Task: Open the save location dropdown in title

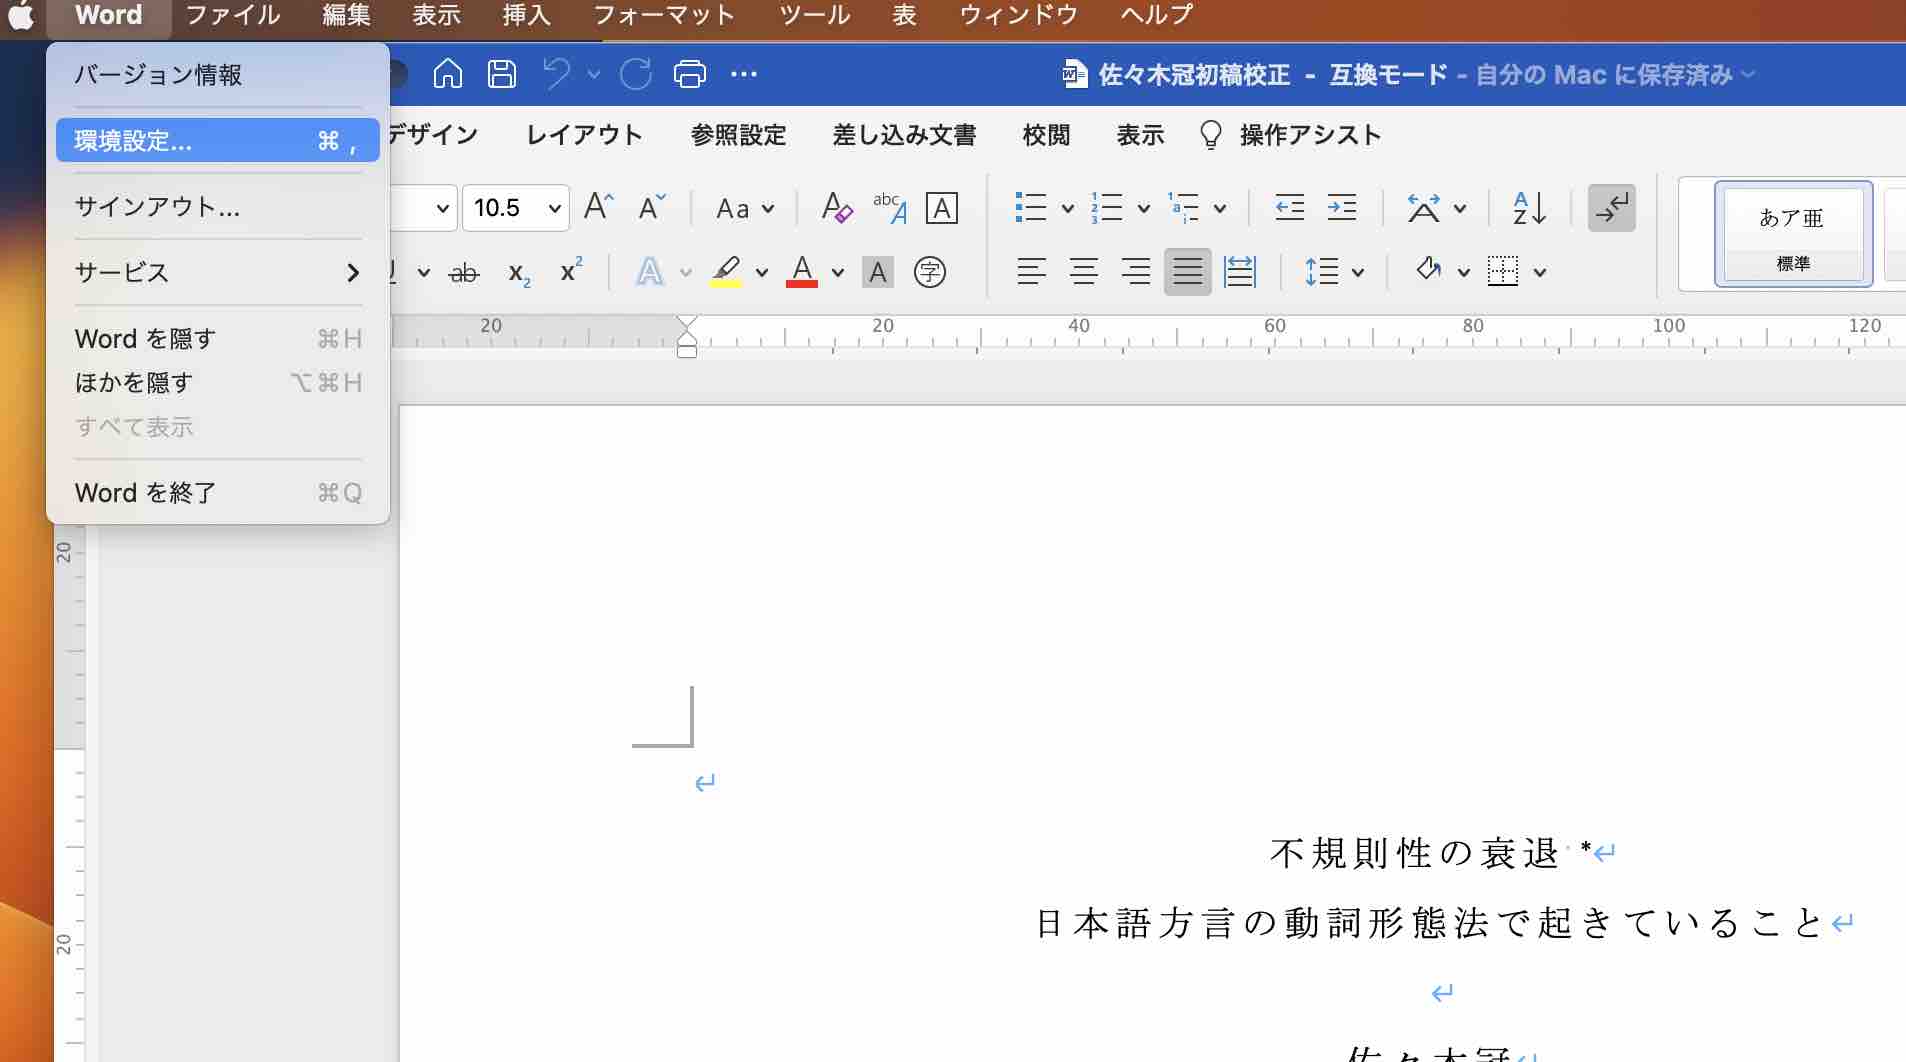Action: point(1748,74)
